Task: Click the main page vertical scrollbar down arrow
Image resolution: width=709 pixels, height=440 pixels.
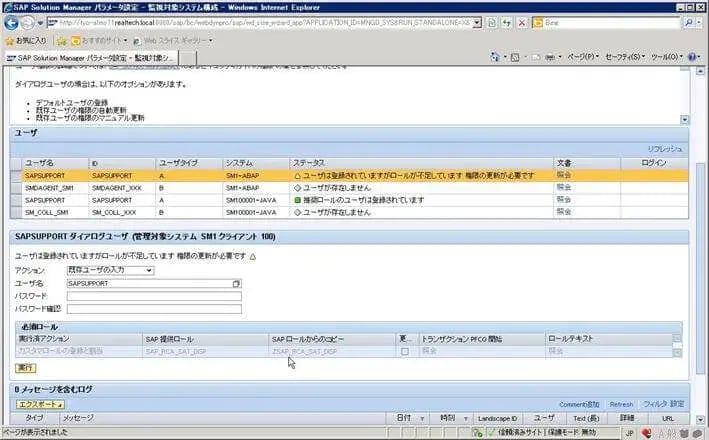Action: [x=700, y=420]
